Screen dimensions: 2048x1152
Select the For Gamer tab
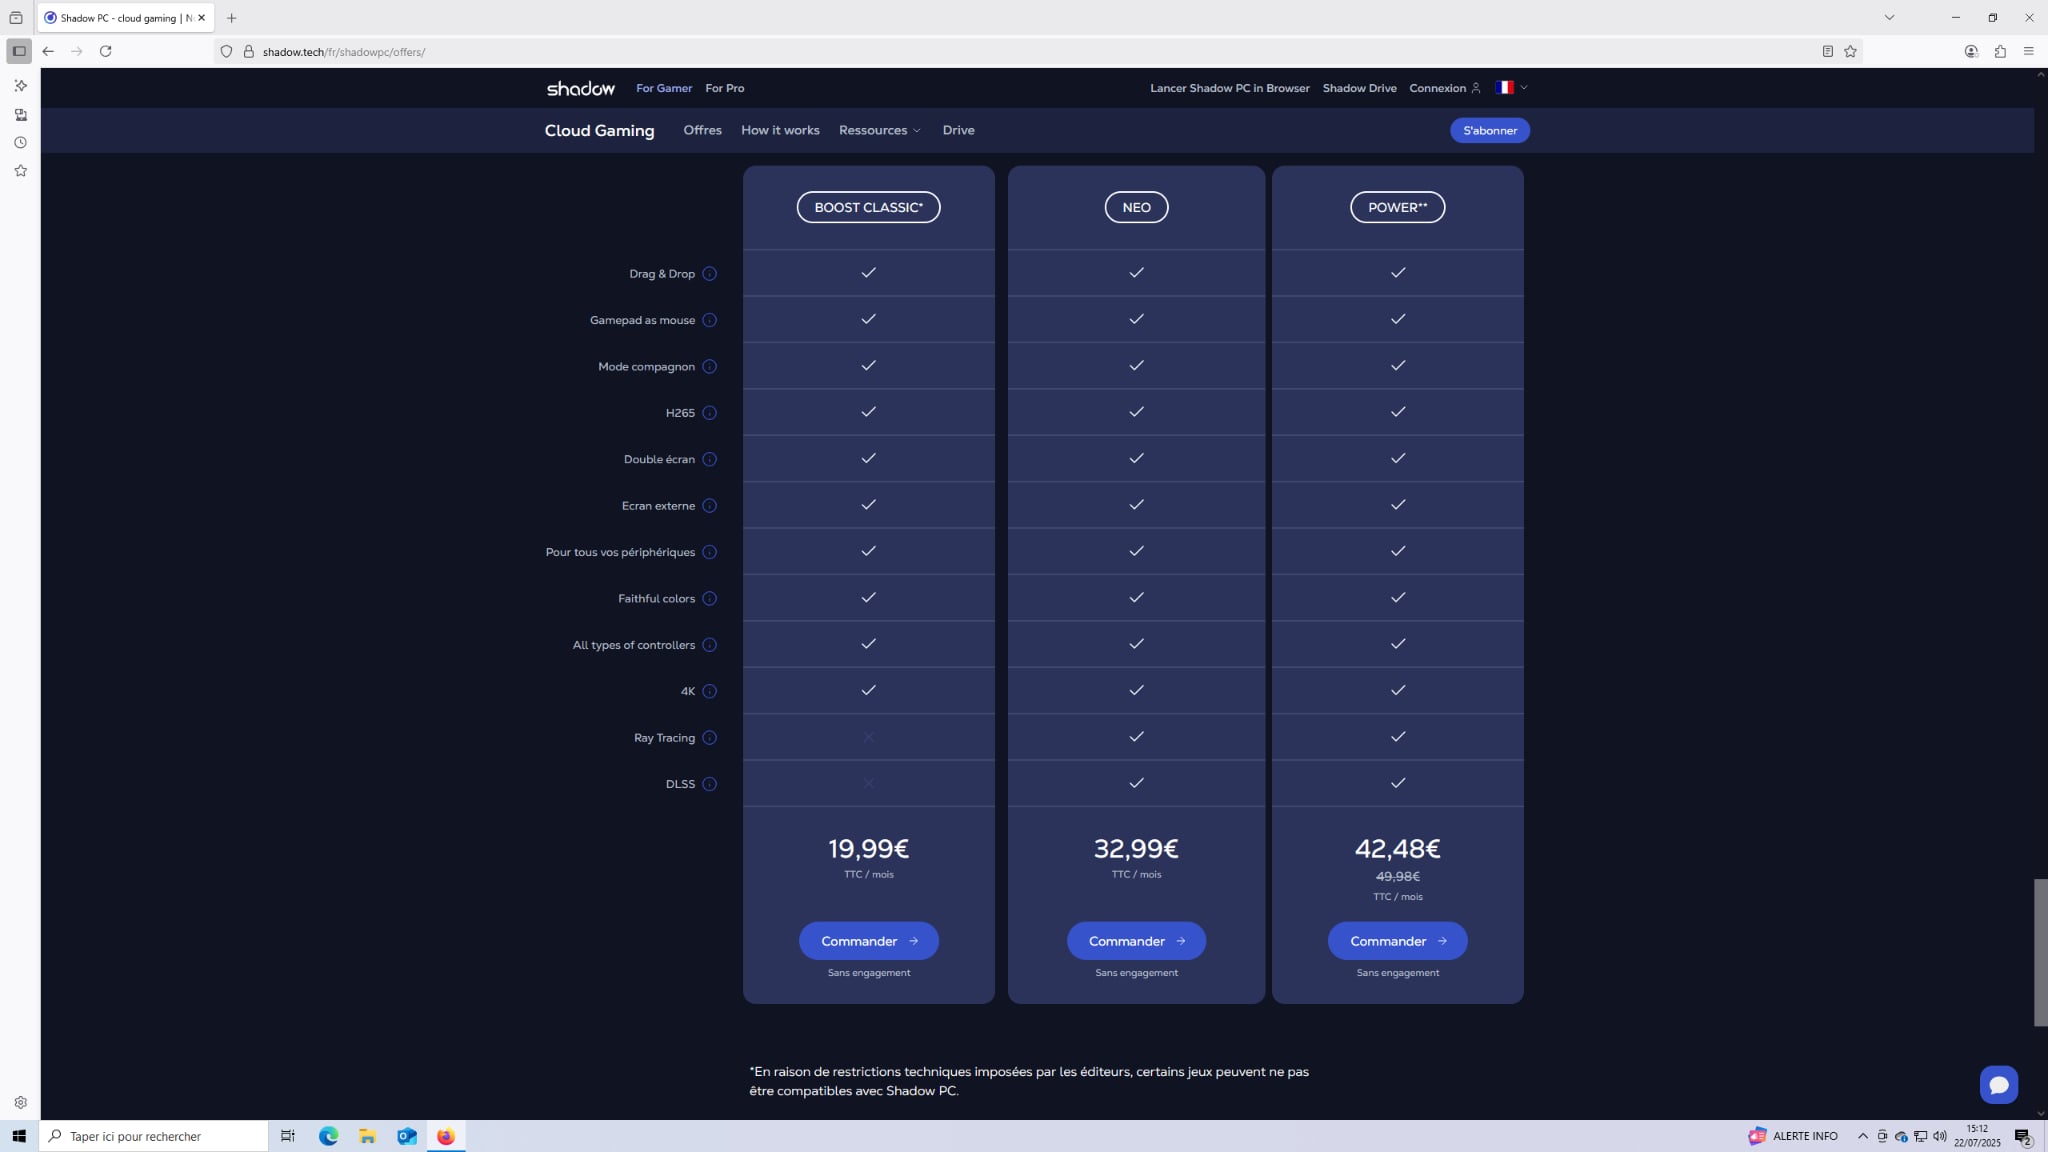664,88
